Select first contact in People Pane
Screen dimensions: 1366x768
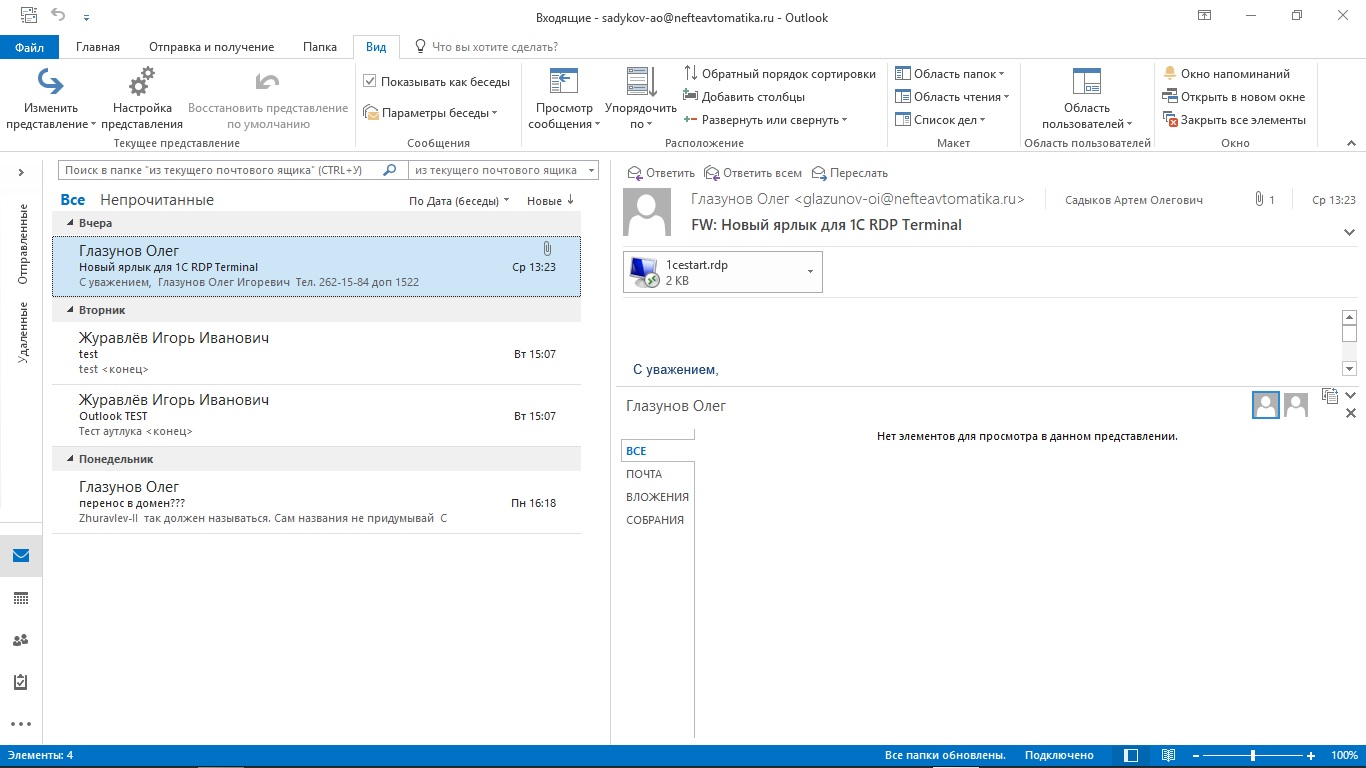click(1266, 405)
